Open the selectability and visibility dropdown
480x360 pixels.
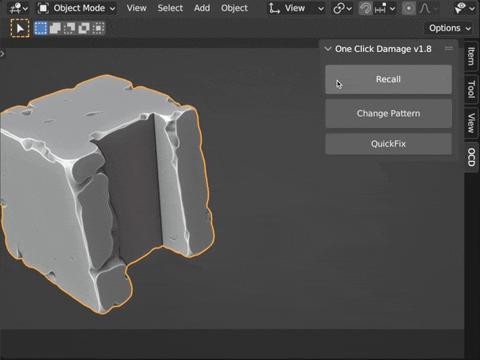(x=465, y=8)
